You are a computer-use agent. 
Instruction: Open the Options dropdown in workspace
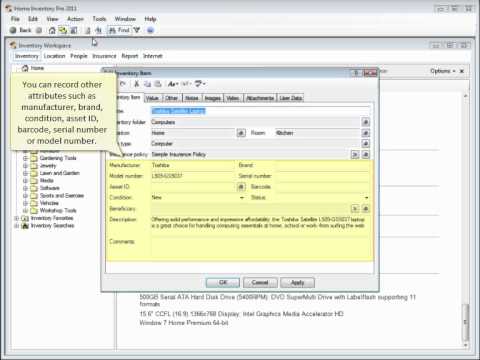442,71
